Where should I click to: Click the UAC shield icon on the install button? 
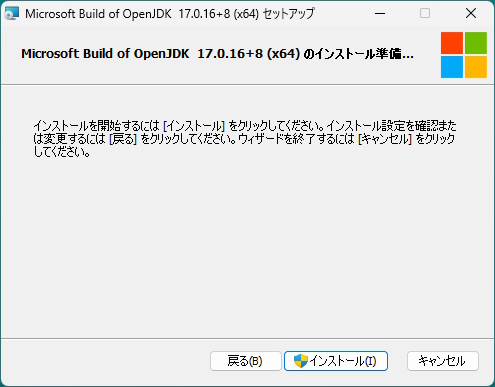click(x=301, y=361)
